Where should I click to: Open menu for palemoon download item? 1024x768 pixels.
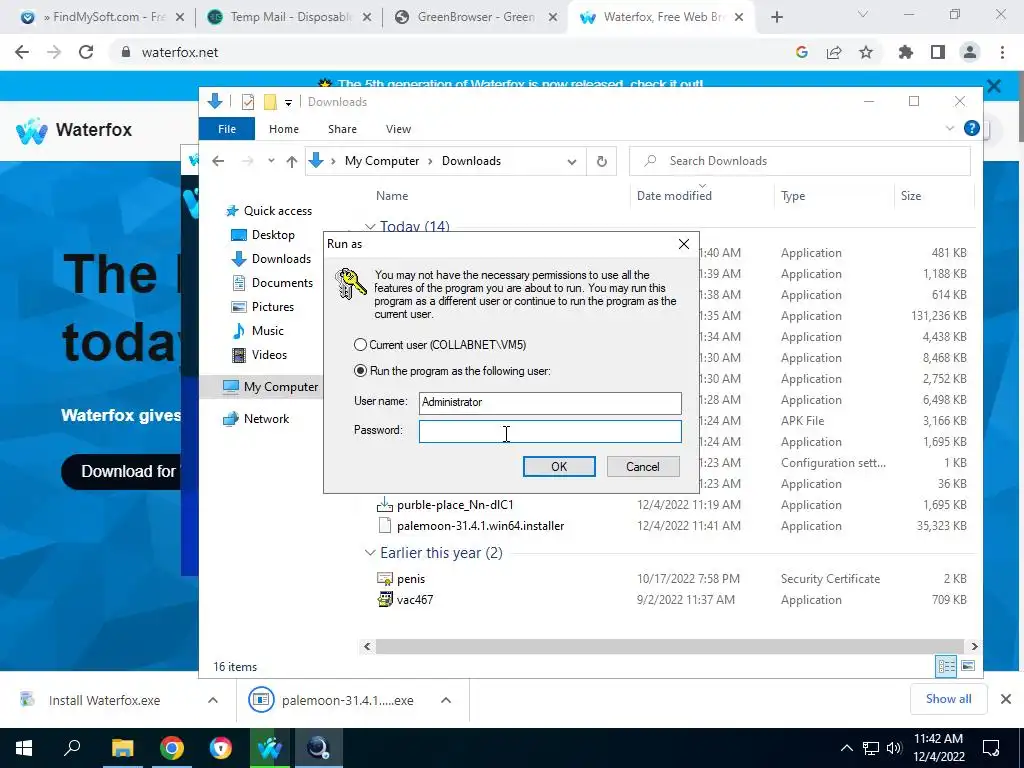[446, 700]
